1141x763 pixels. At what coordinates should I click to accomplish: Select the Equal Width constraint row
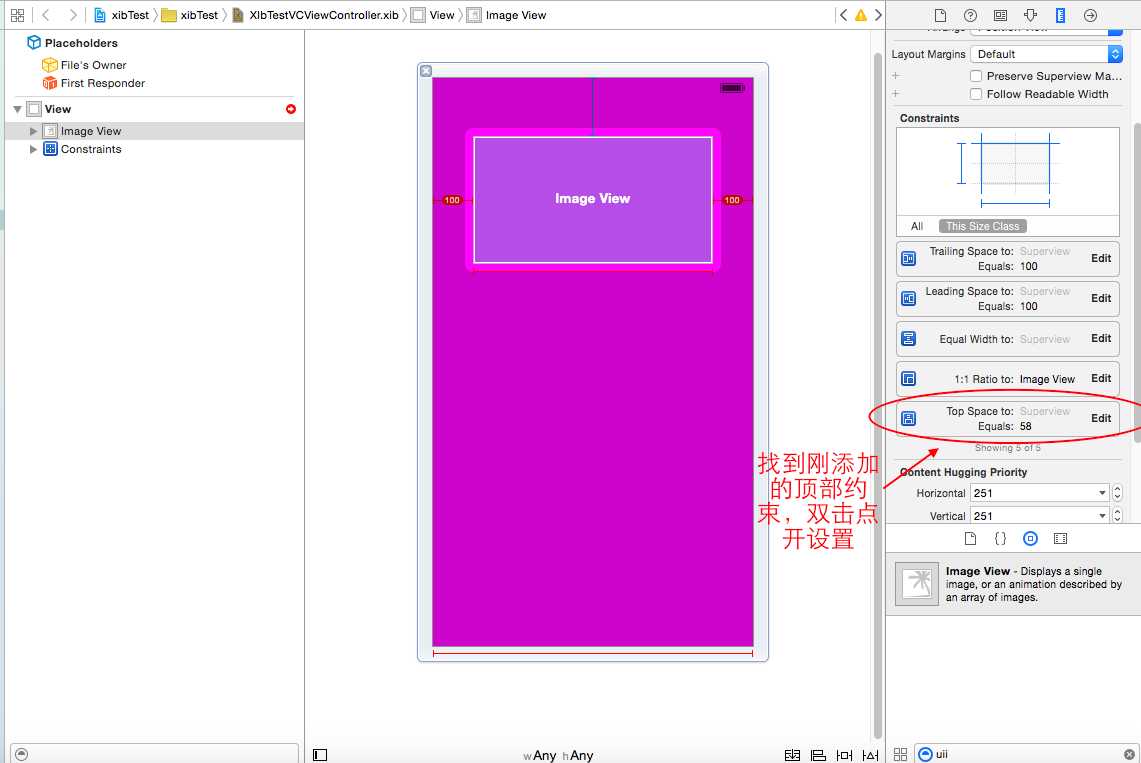coord(1008,338)
